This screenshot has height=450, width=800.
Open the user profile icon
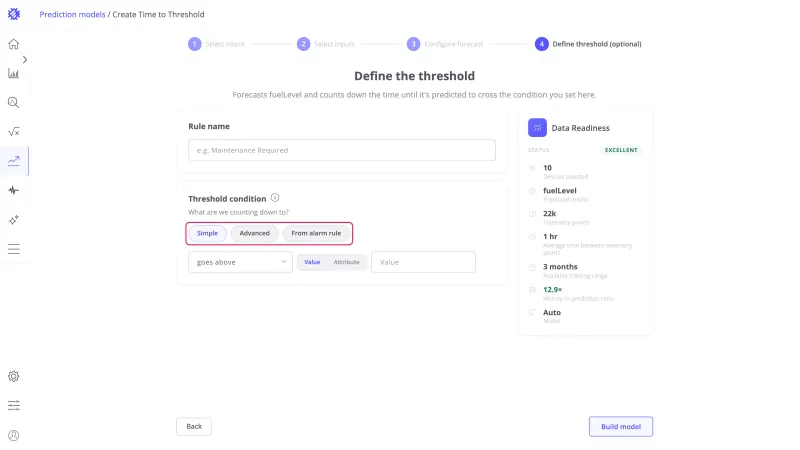14,435
